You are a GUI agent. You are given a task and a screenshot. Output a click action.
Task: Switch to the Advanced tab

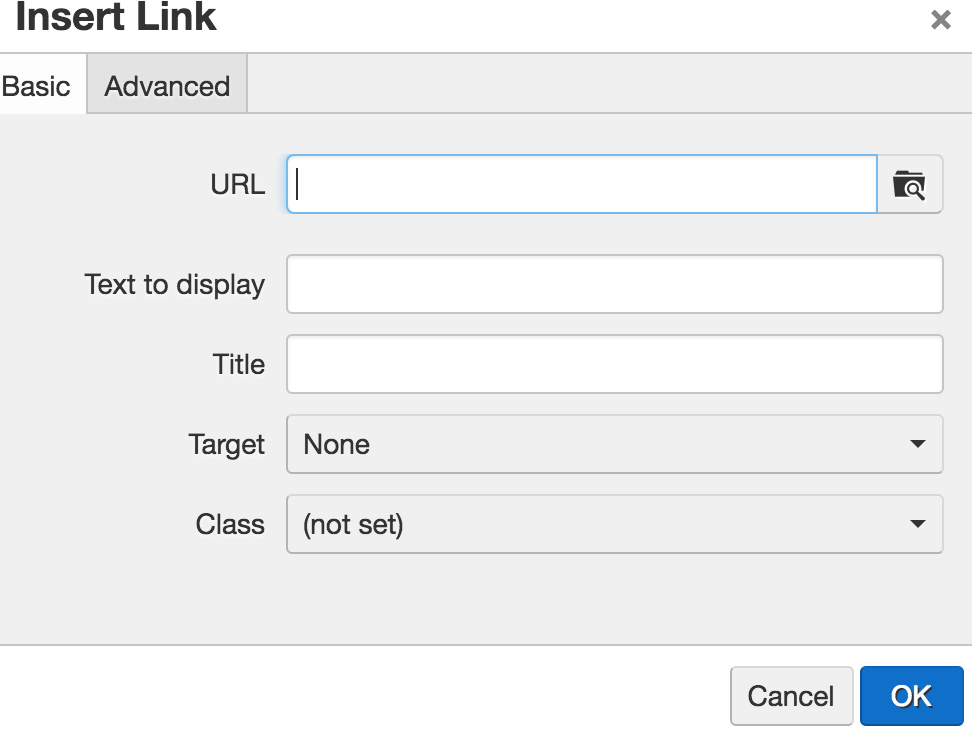(165, 86)
